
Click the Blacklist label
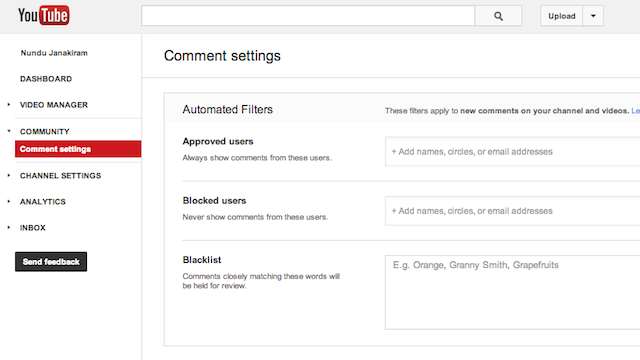pyautogui.click(x=202, y=260)
